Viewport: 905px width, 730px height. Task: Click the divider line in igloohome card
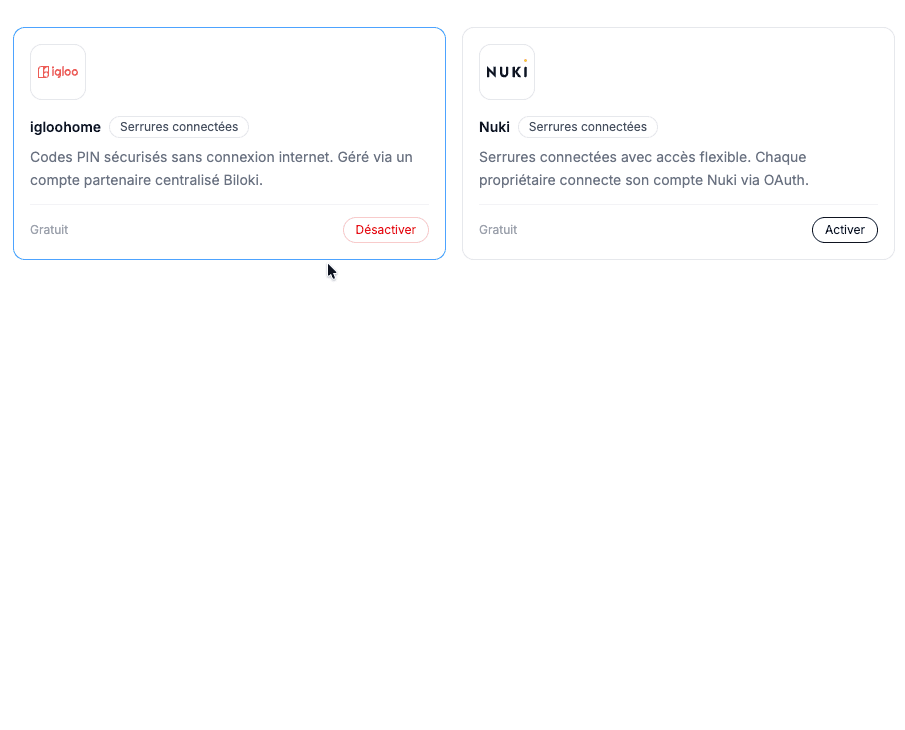click(229, 204)
